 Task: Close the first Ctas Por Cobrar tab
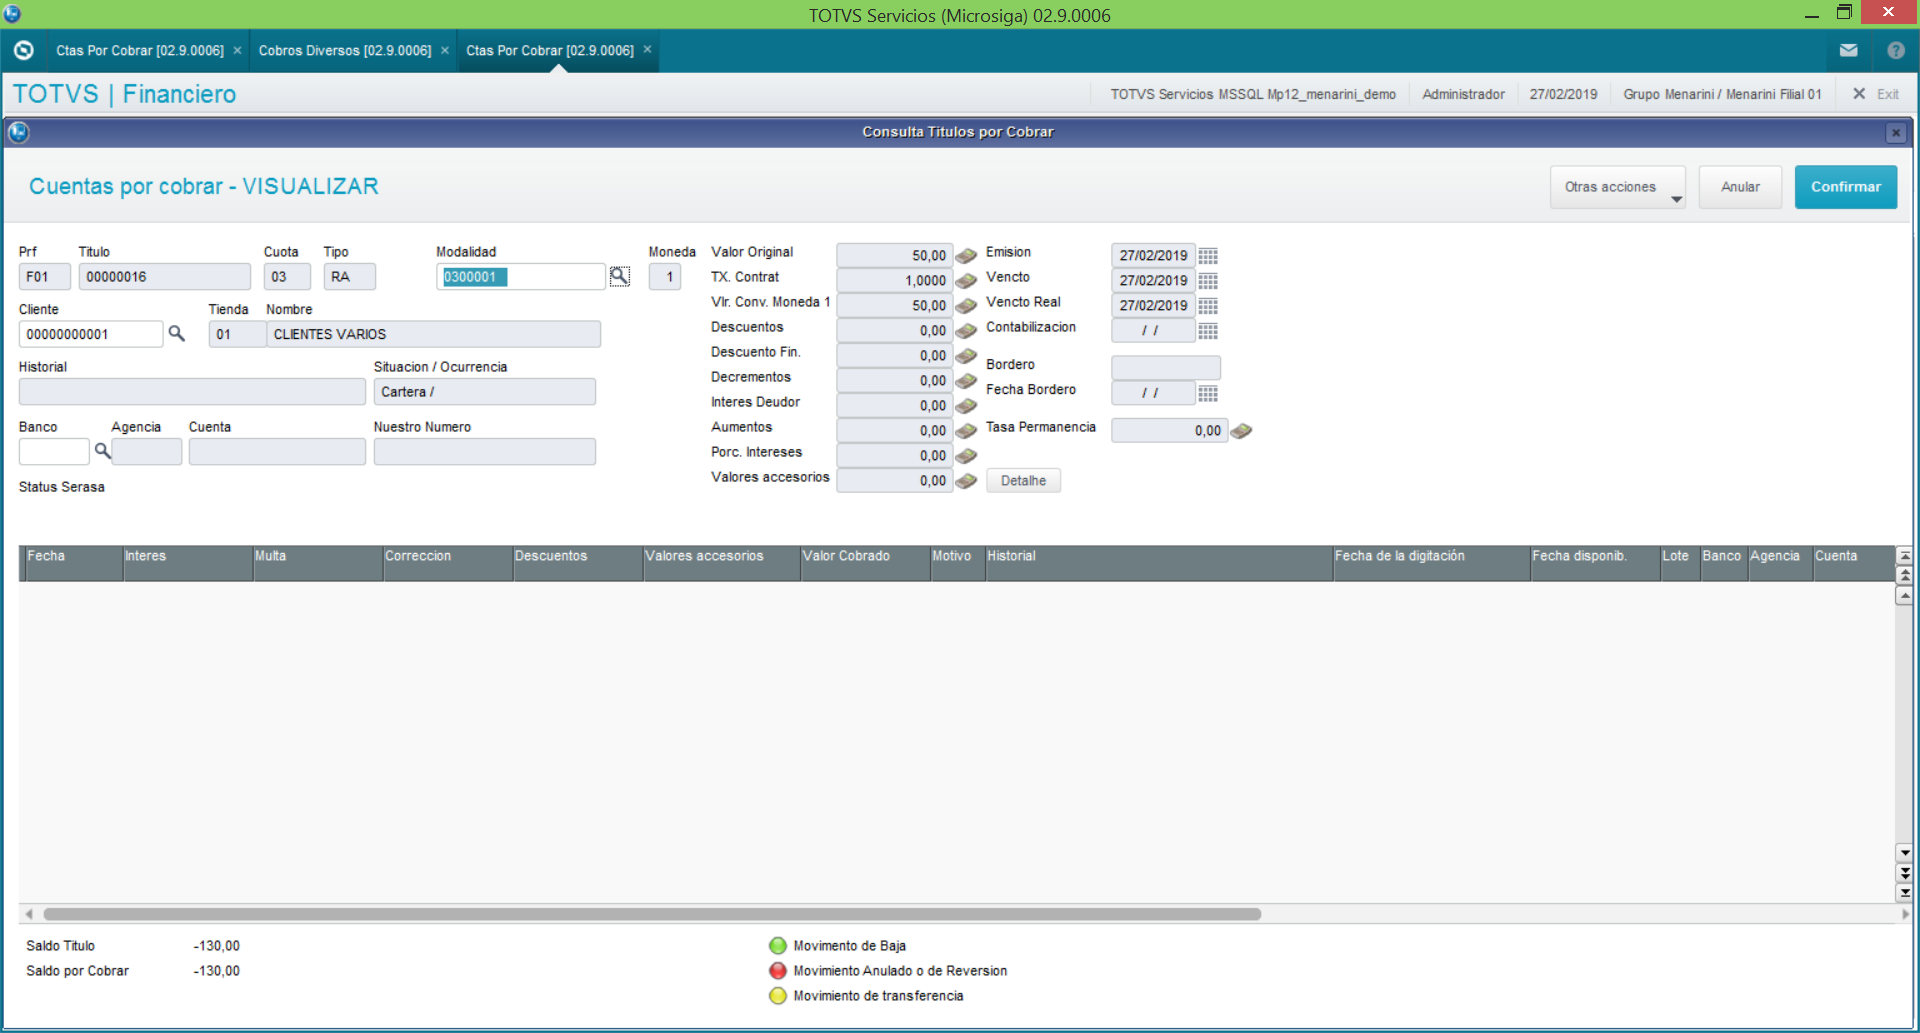[237, 50]
